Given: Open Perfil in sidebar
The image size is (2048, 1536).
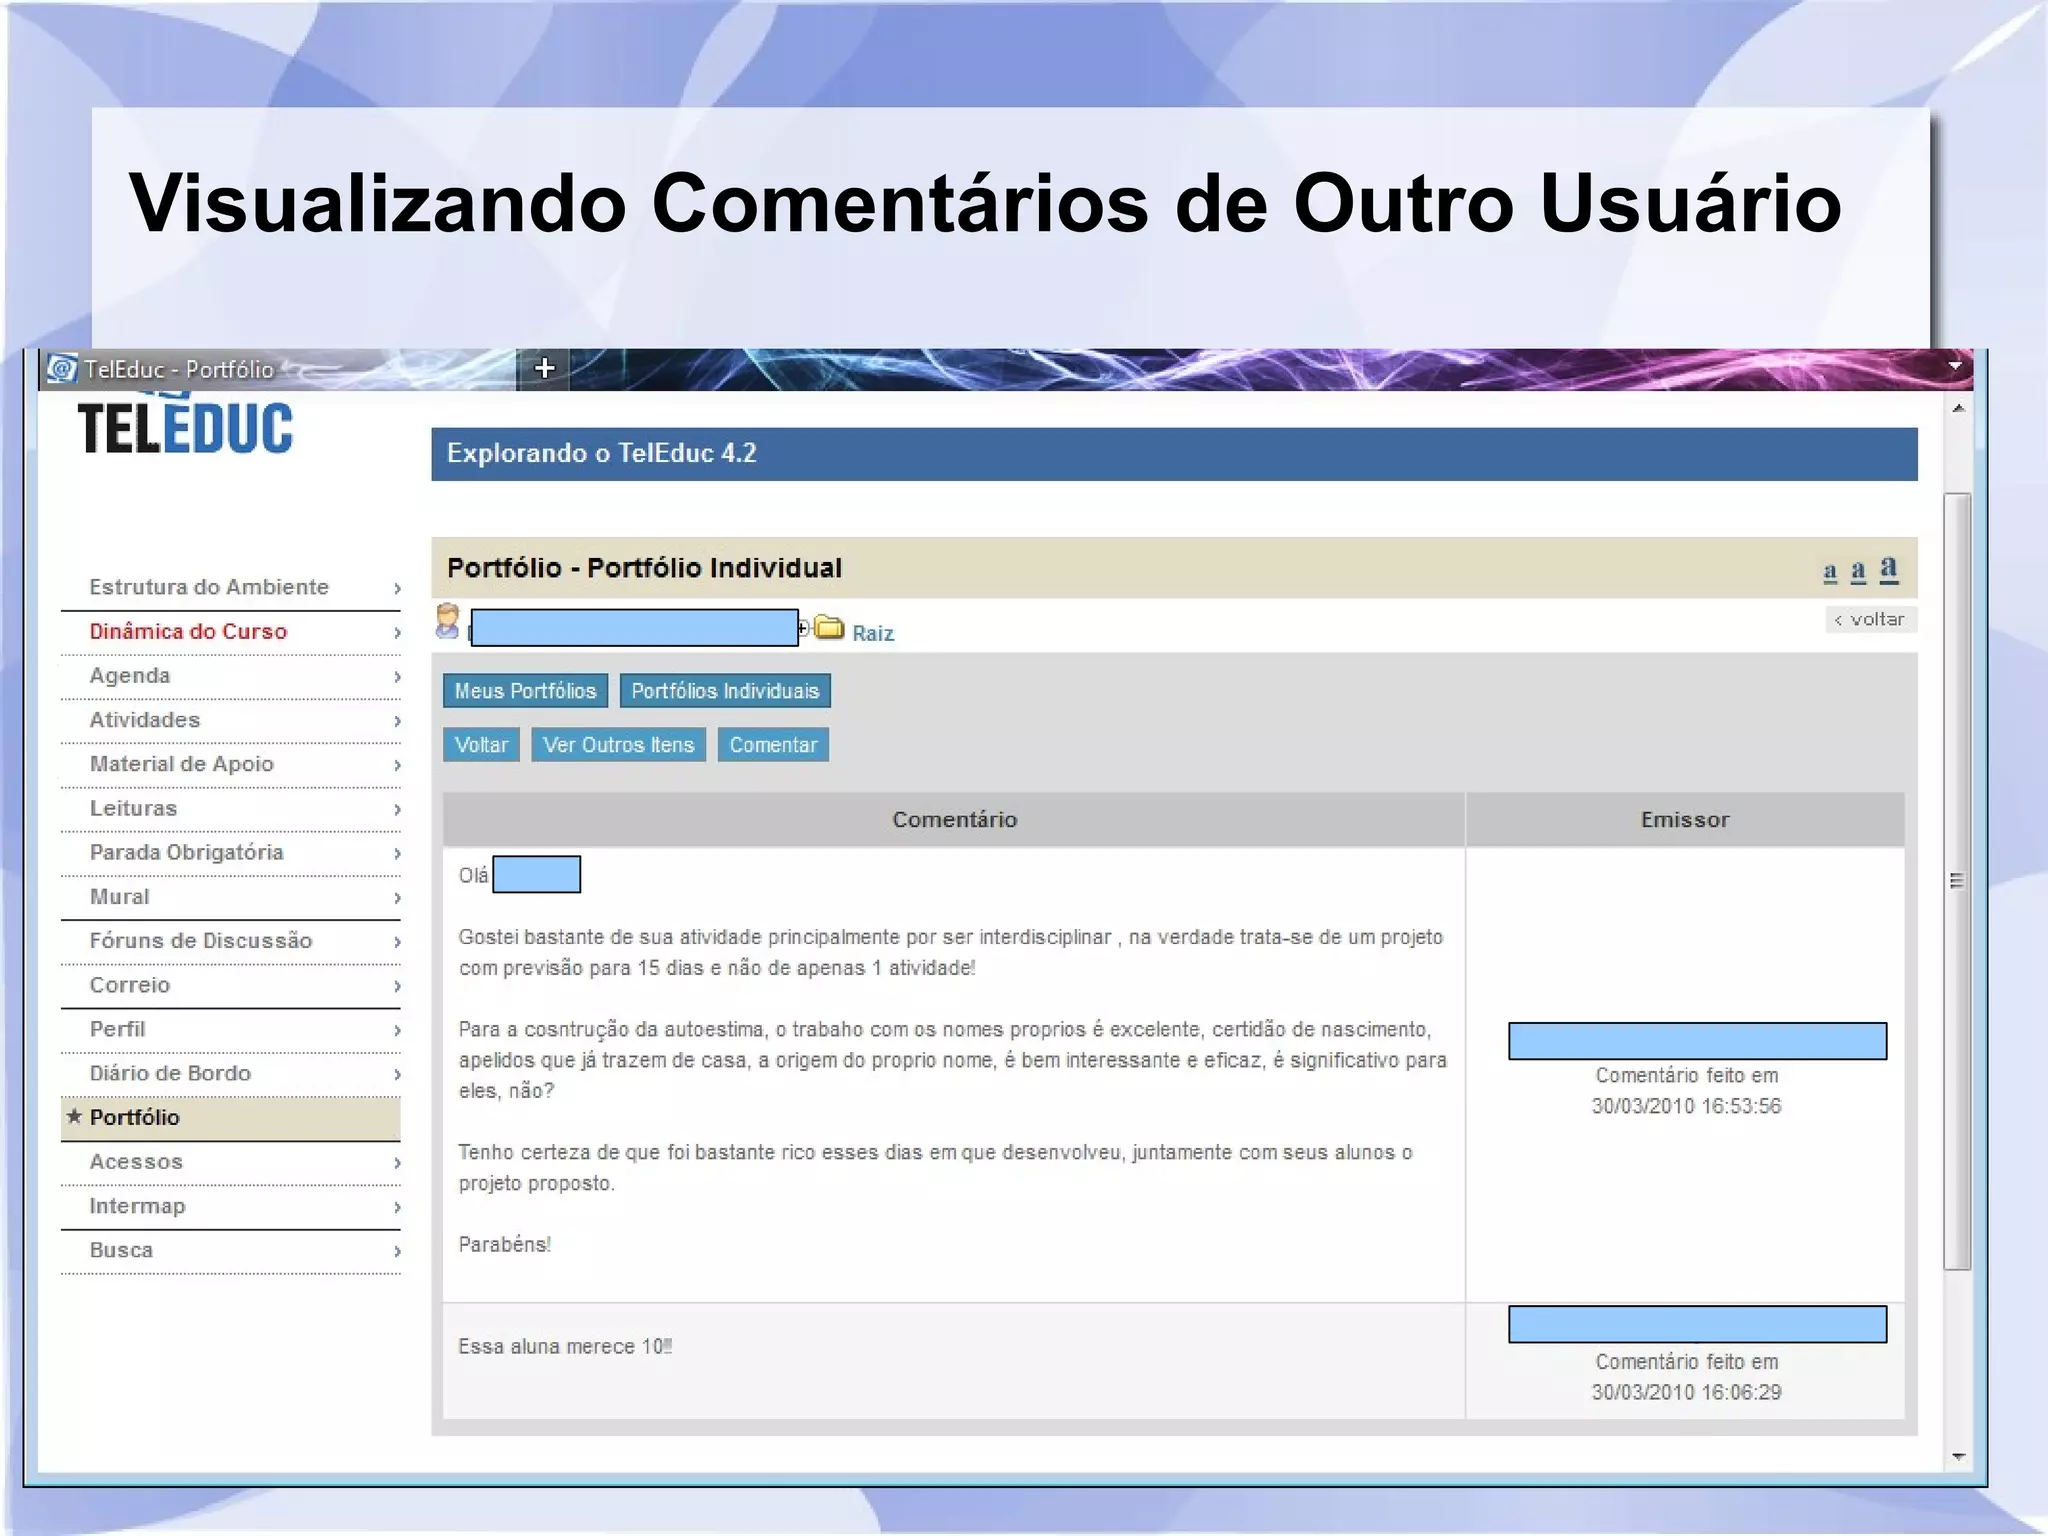Looking at the screenshot, I should click(117, 1028).
